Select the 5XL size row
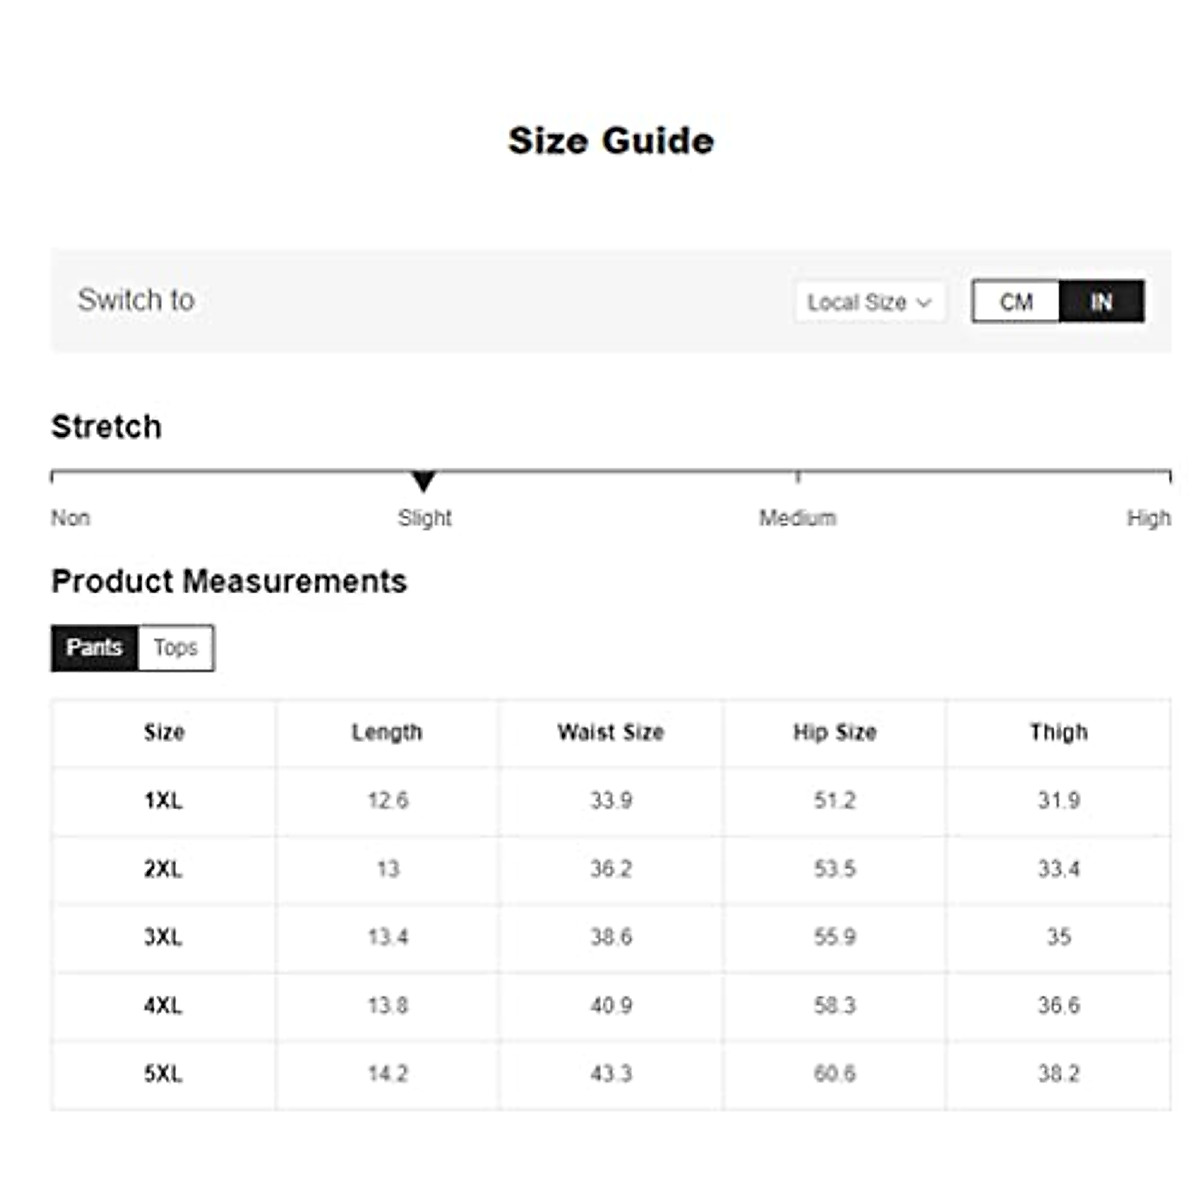This screenshot has width=1200, height=1200. pos(163,1074)
